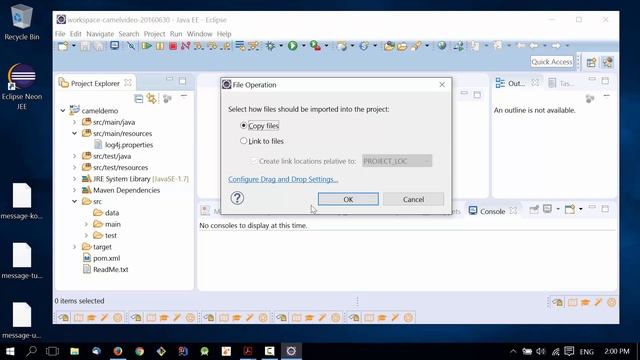
Task: Collapse the cameldemo project node
Action: [x=63, y=111]
